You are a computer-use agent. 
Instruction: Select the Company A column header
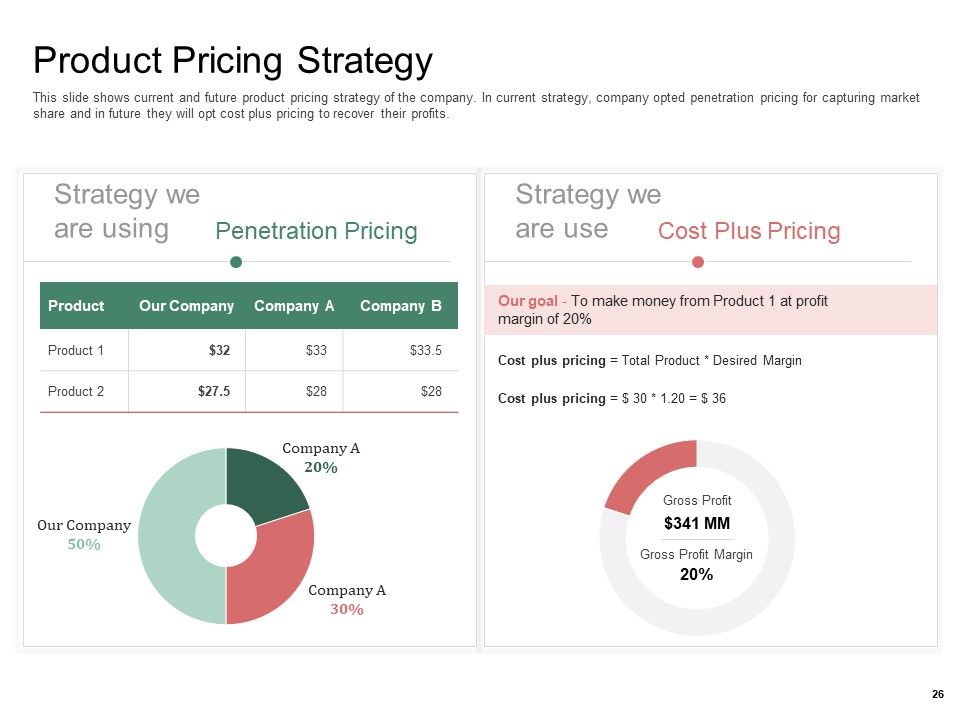(294, 306)
